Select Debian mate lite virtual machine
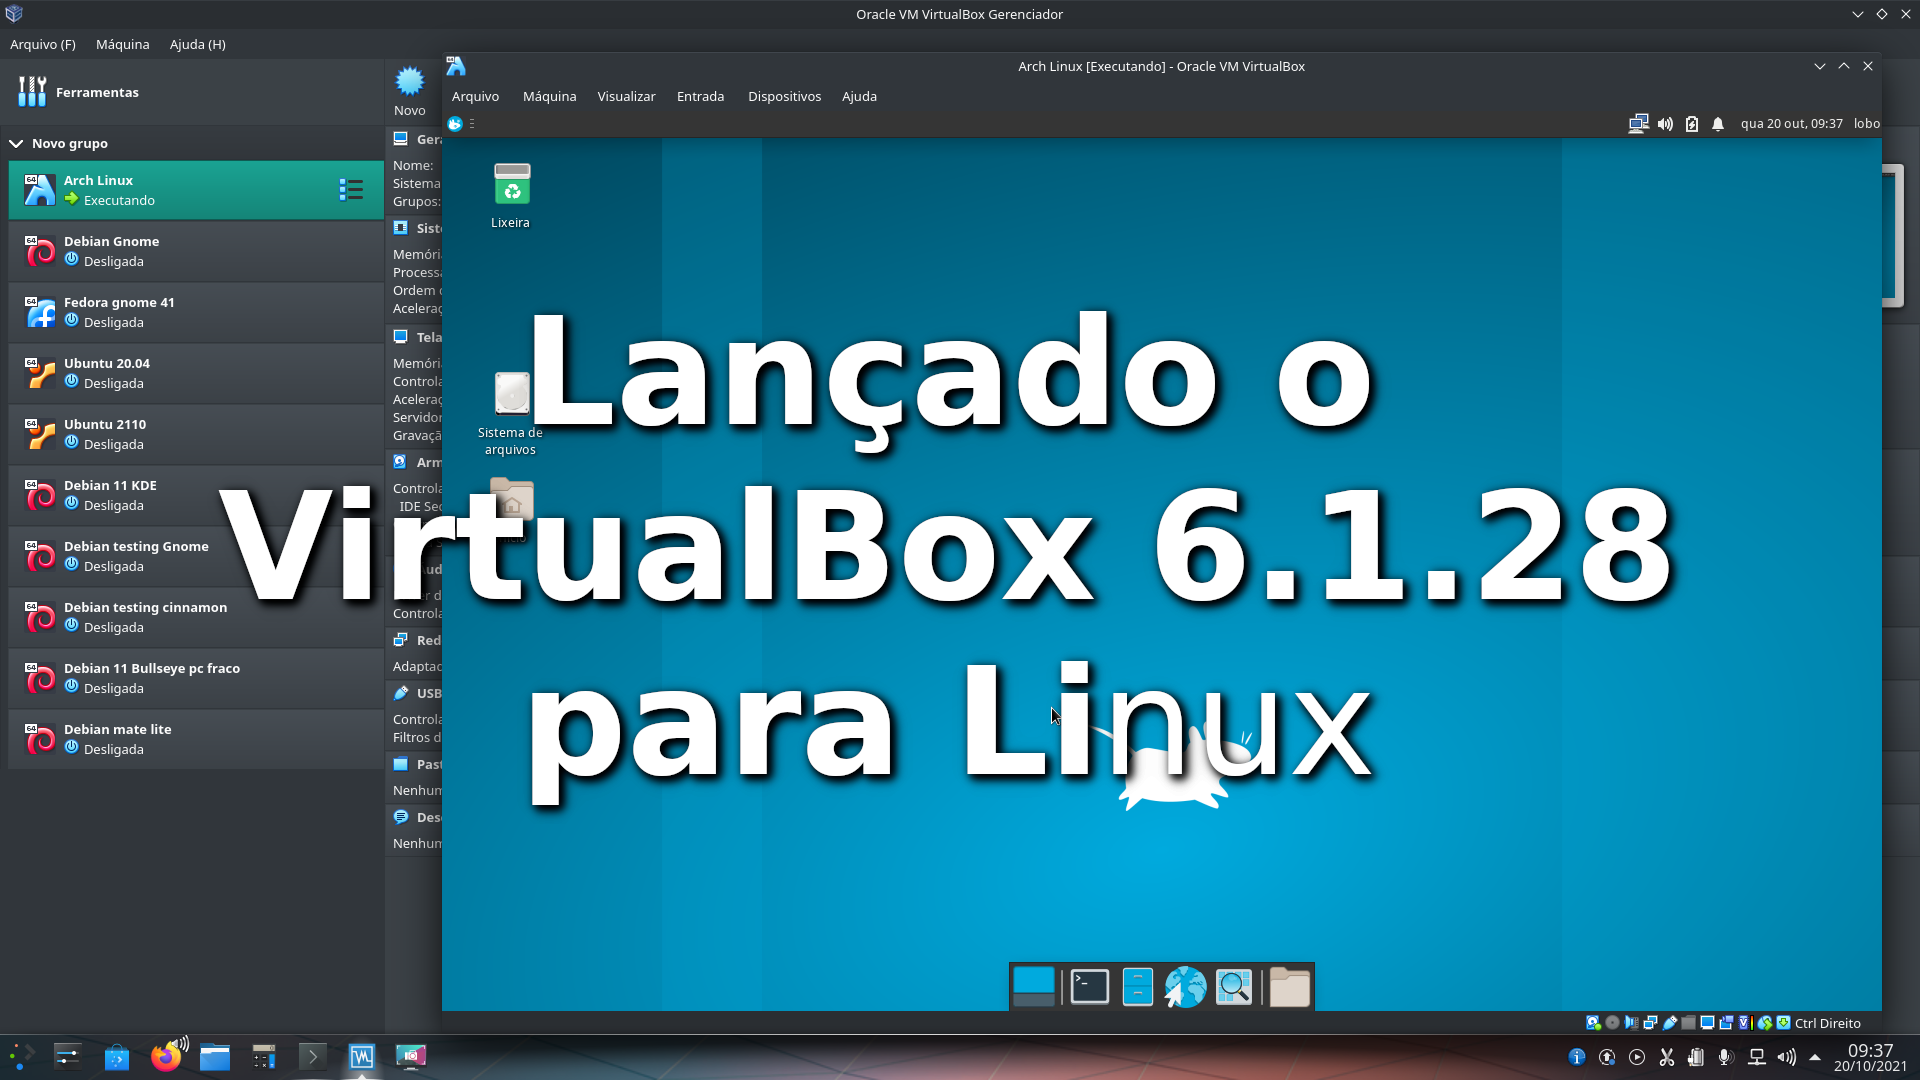 (196, 739)
